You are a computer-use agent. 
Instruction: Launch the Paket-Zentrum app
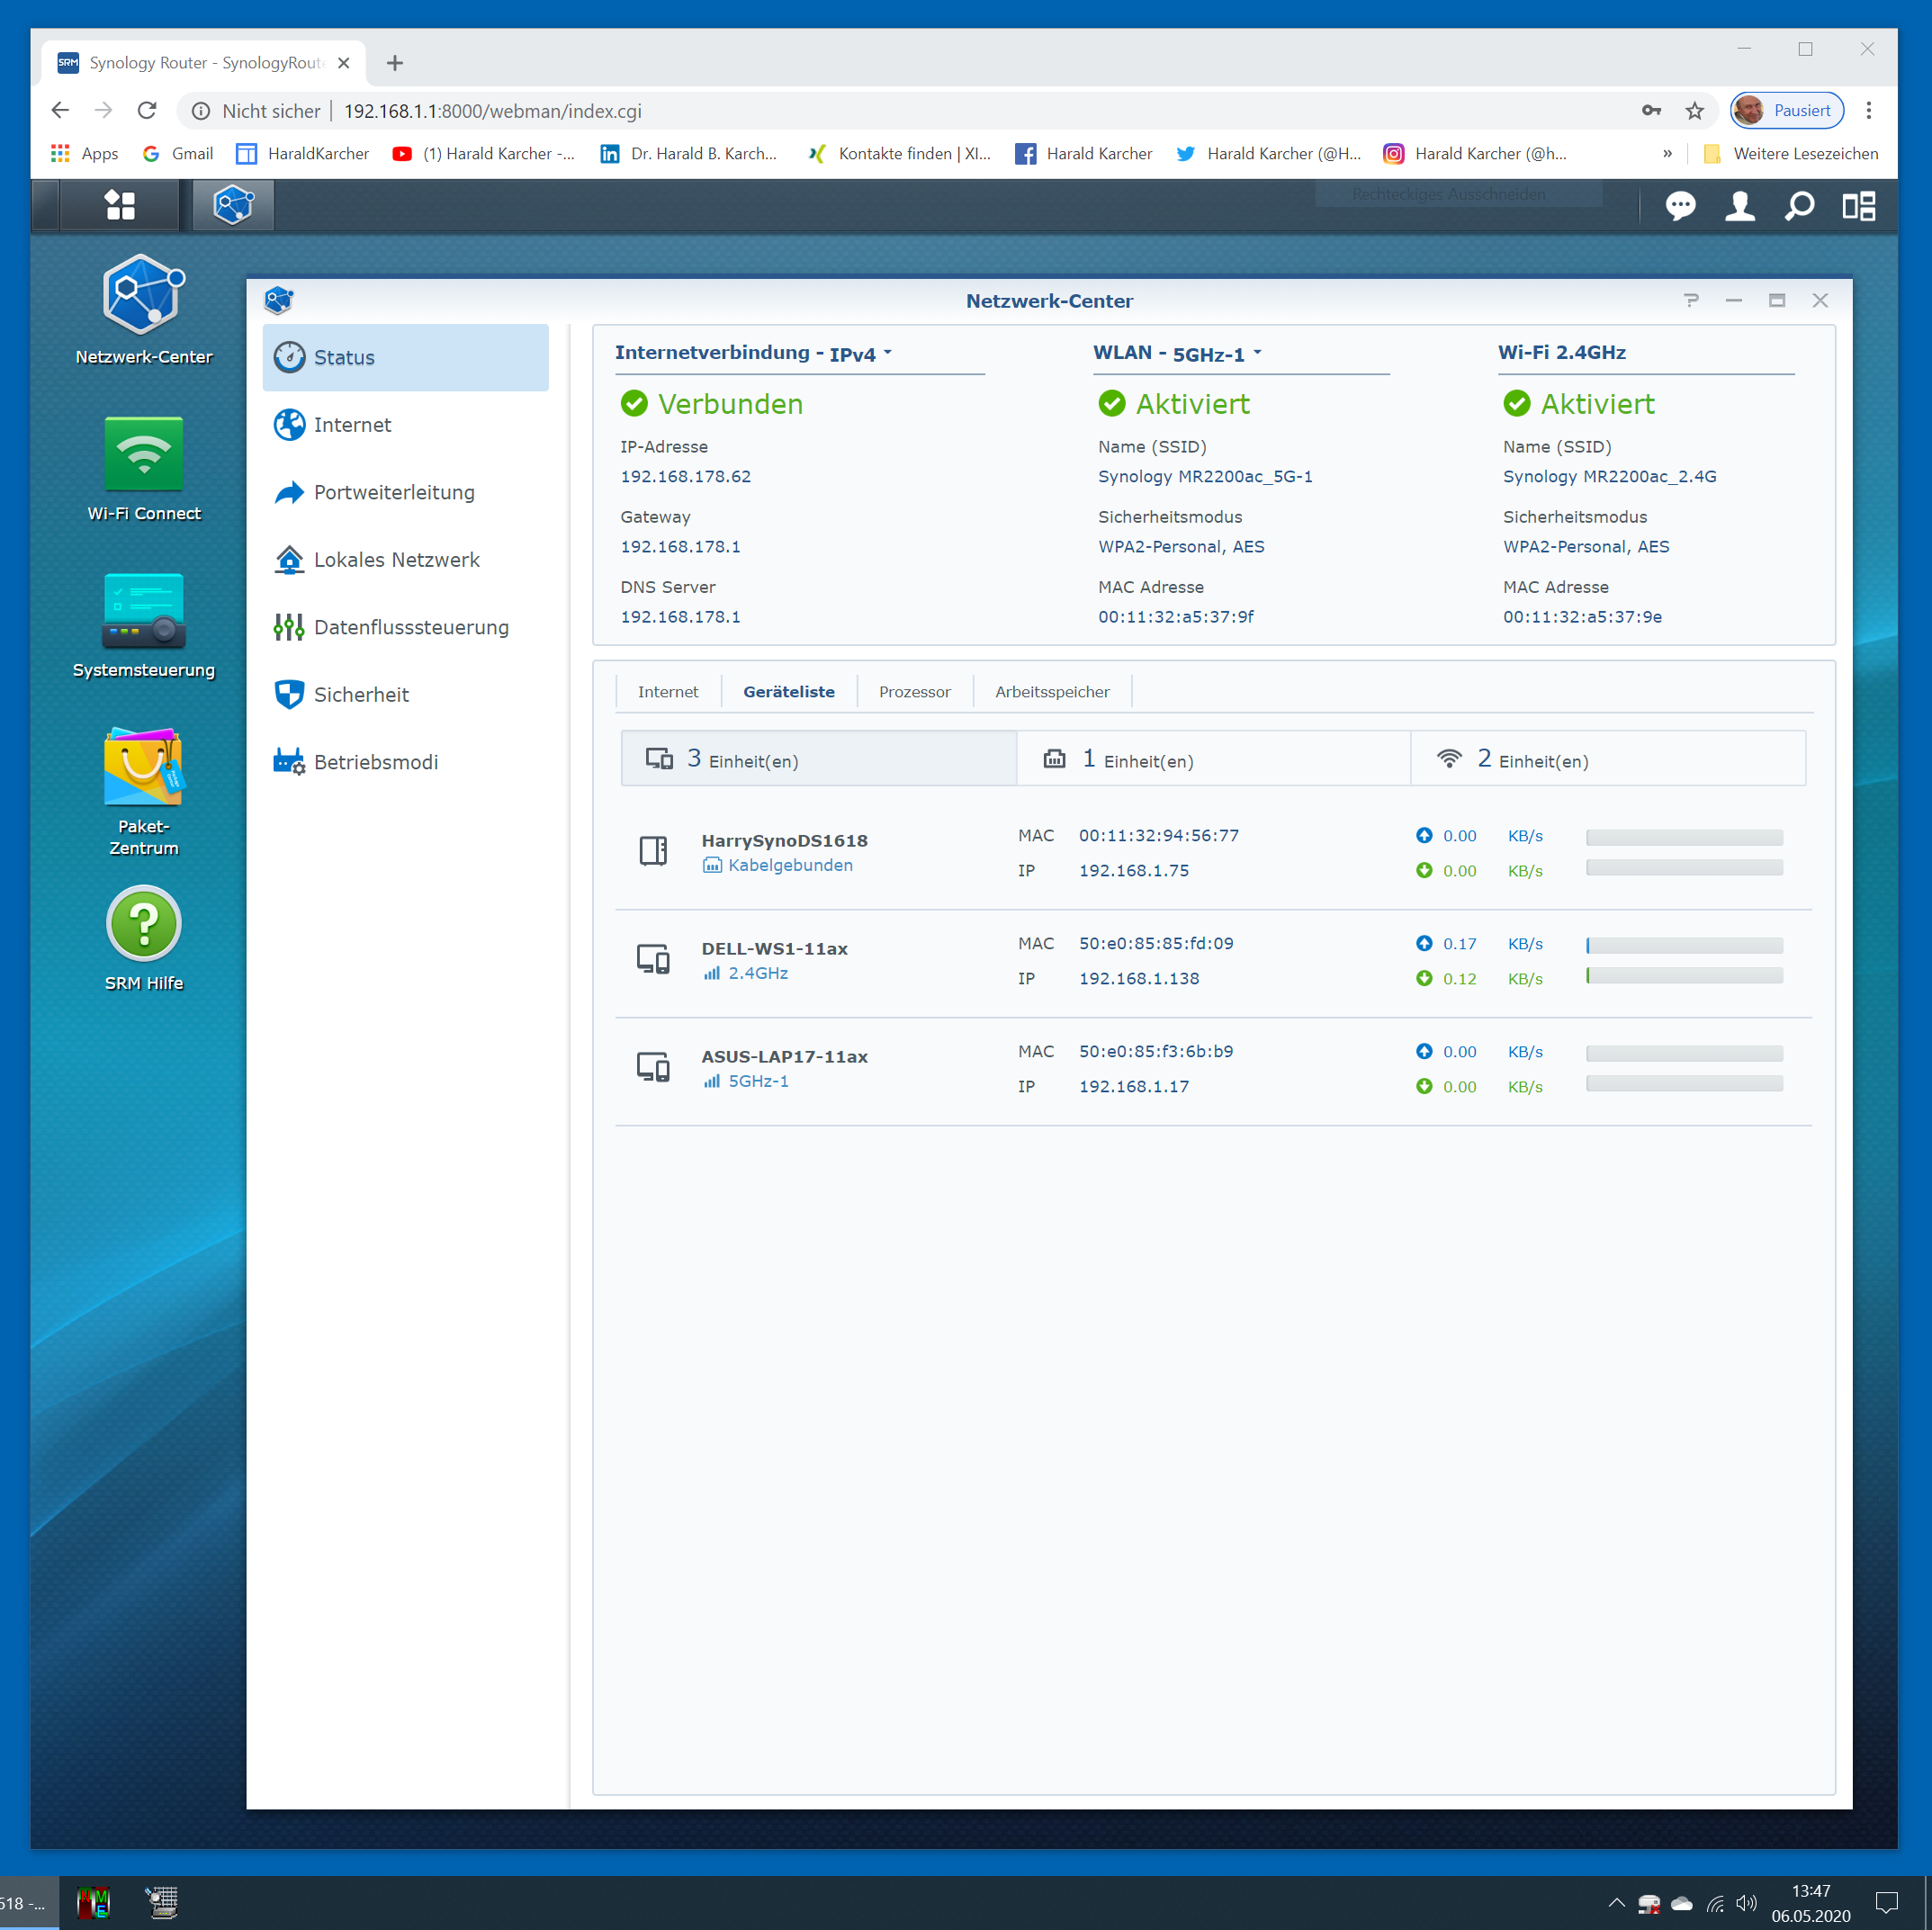(x=143, y=767)
